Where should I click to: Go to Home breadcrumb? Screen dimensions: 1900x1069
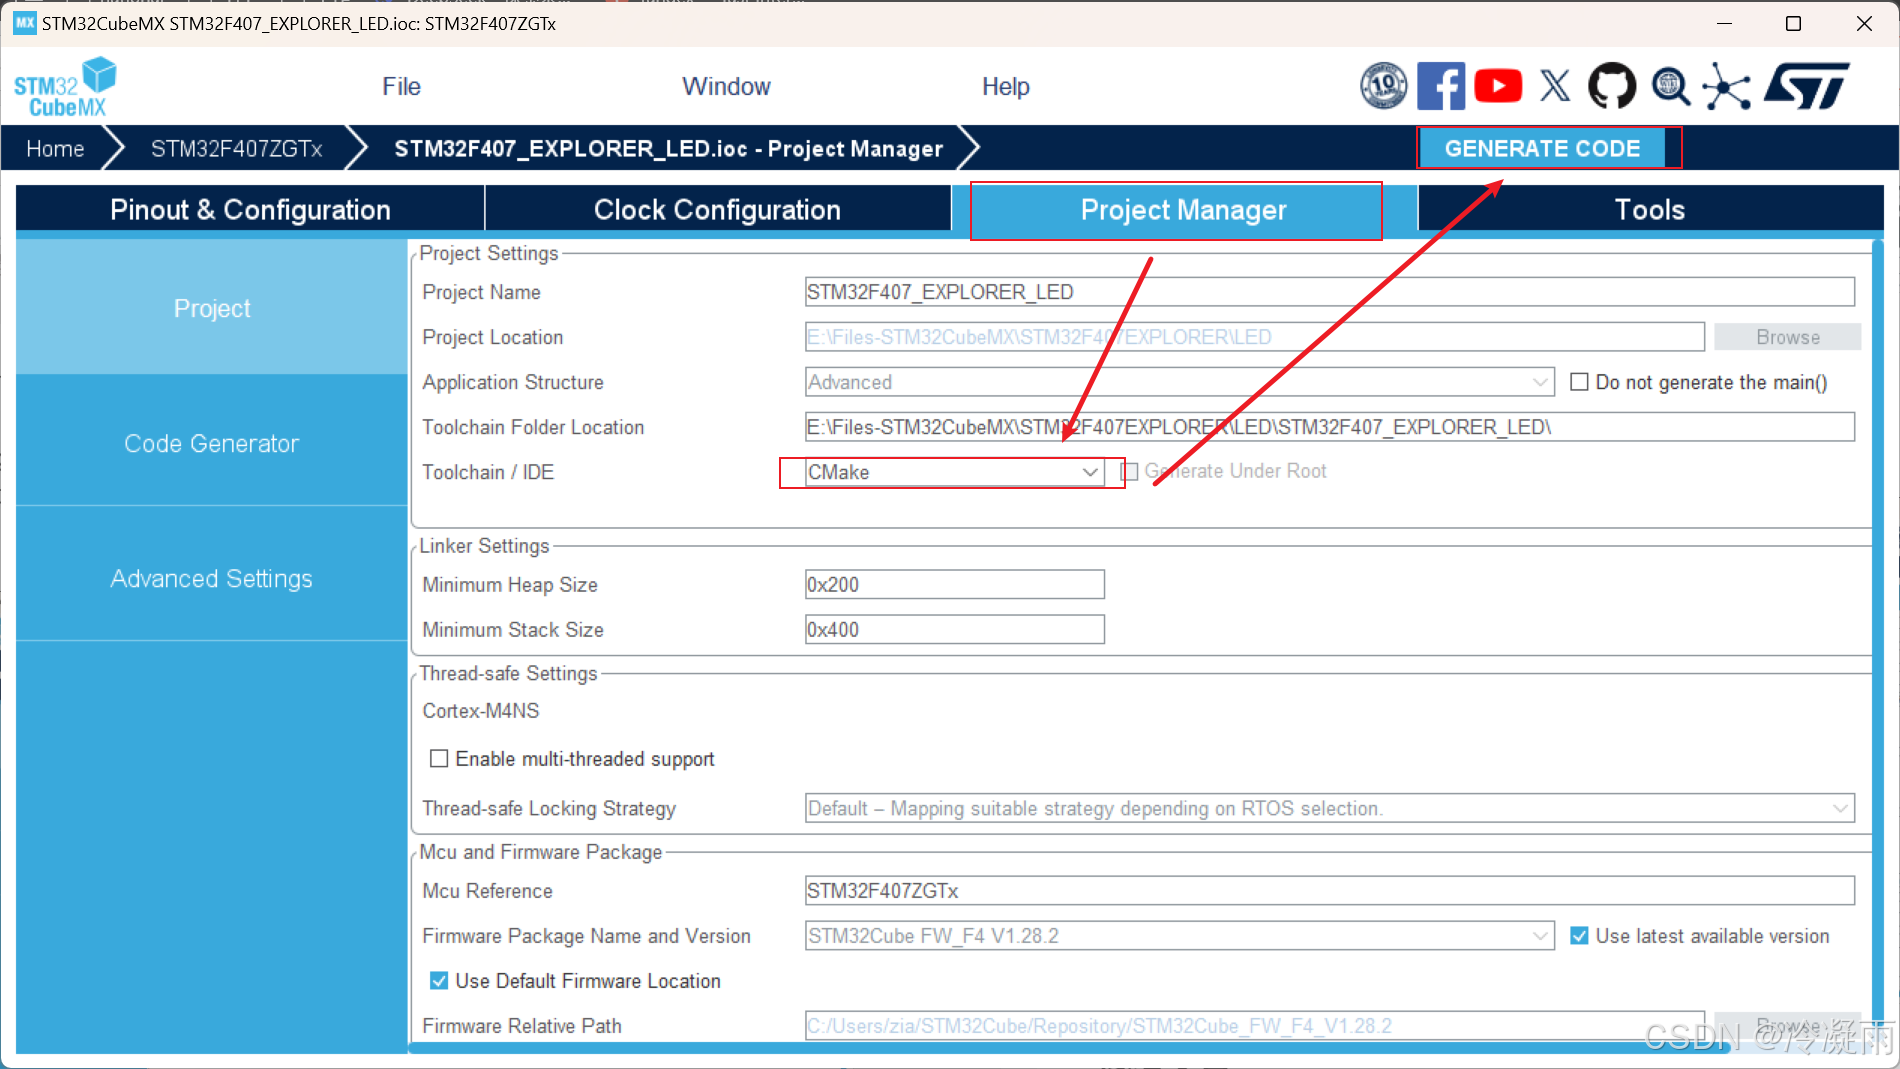(55, 149)
